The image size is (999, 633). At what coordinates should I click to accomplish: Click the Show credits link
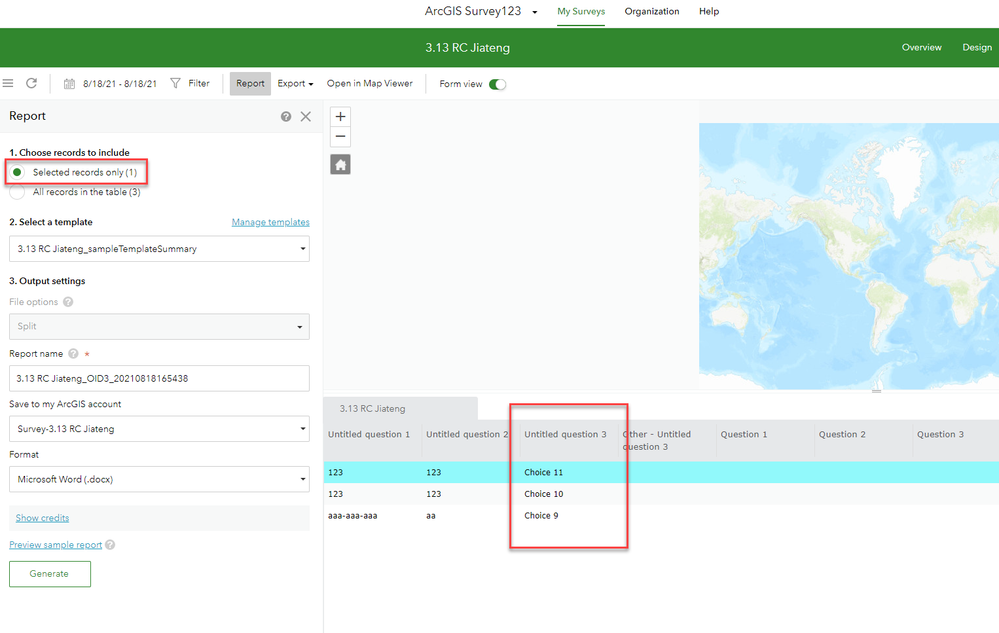[x=42, y=518]
